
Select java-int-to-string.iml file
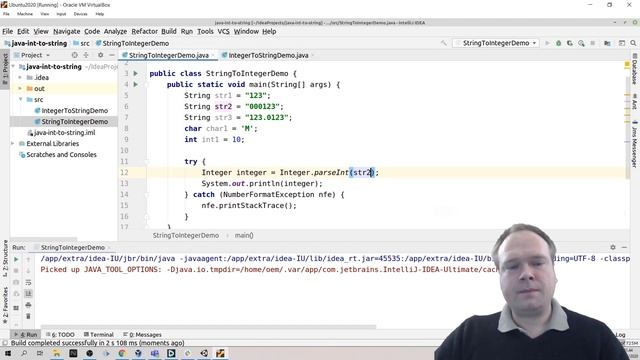coord(64,133)
